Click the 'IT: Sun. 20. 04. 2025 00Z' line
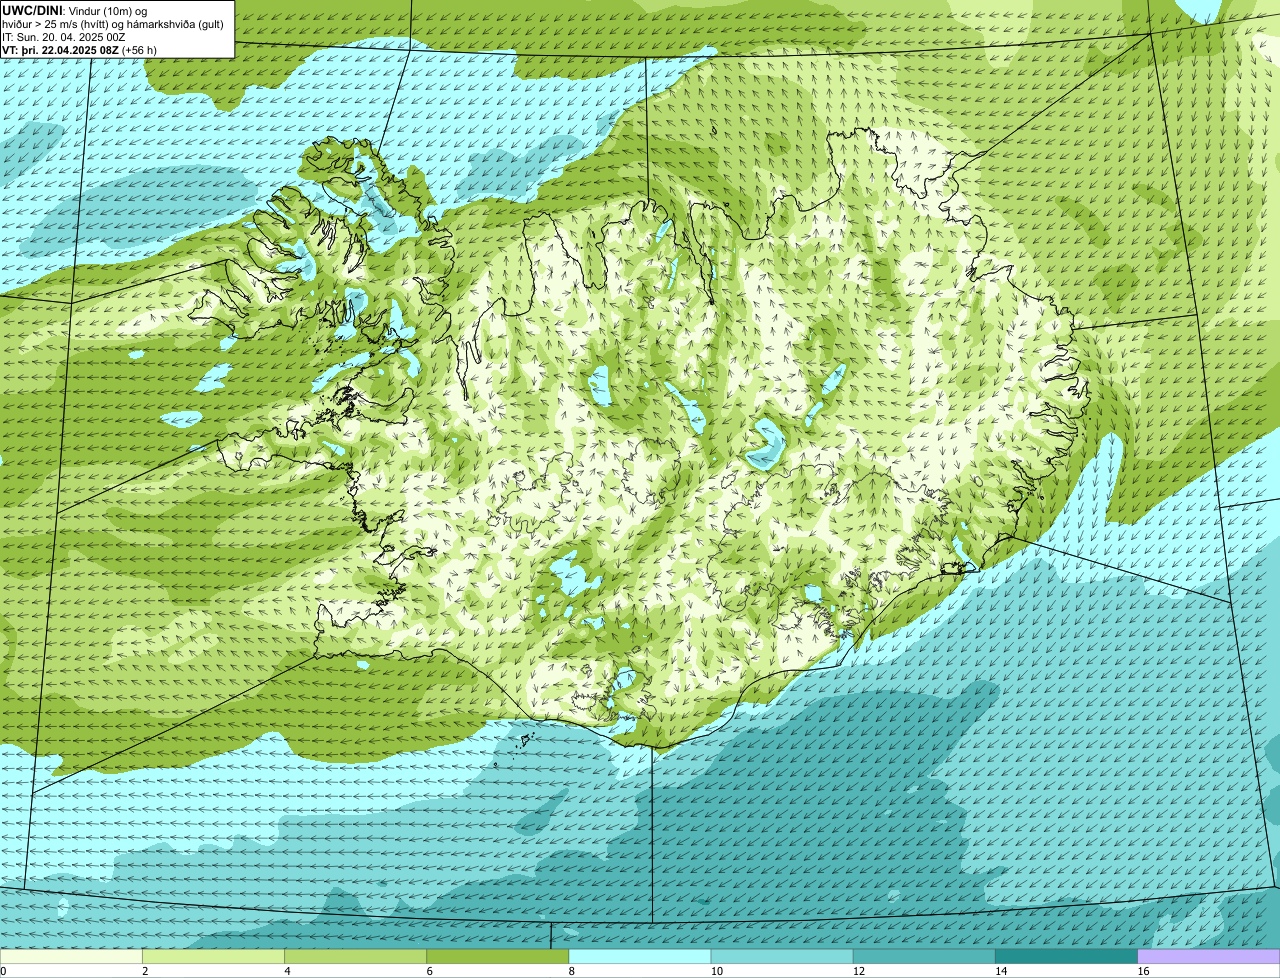The height and width of the screenshot is (978, 1280). [x=64, y=37]
